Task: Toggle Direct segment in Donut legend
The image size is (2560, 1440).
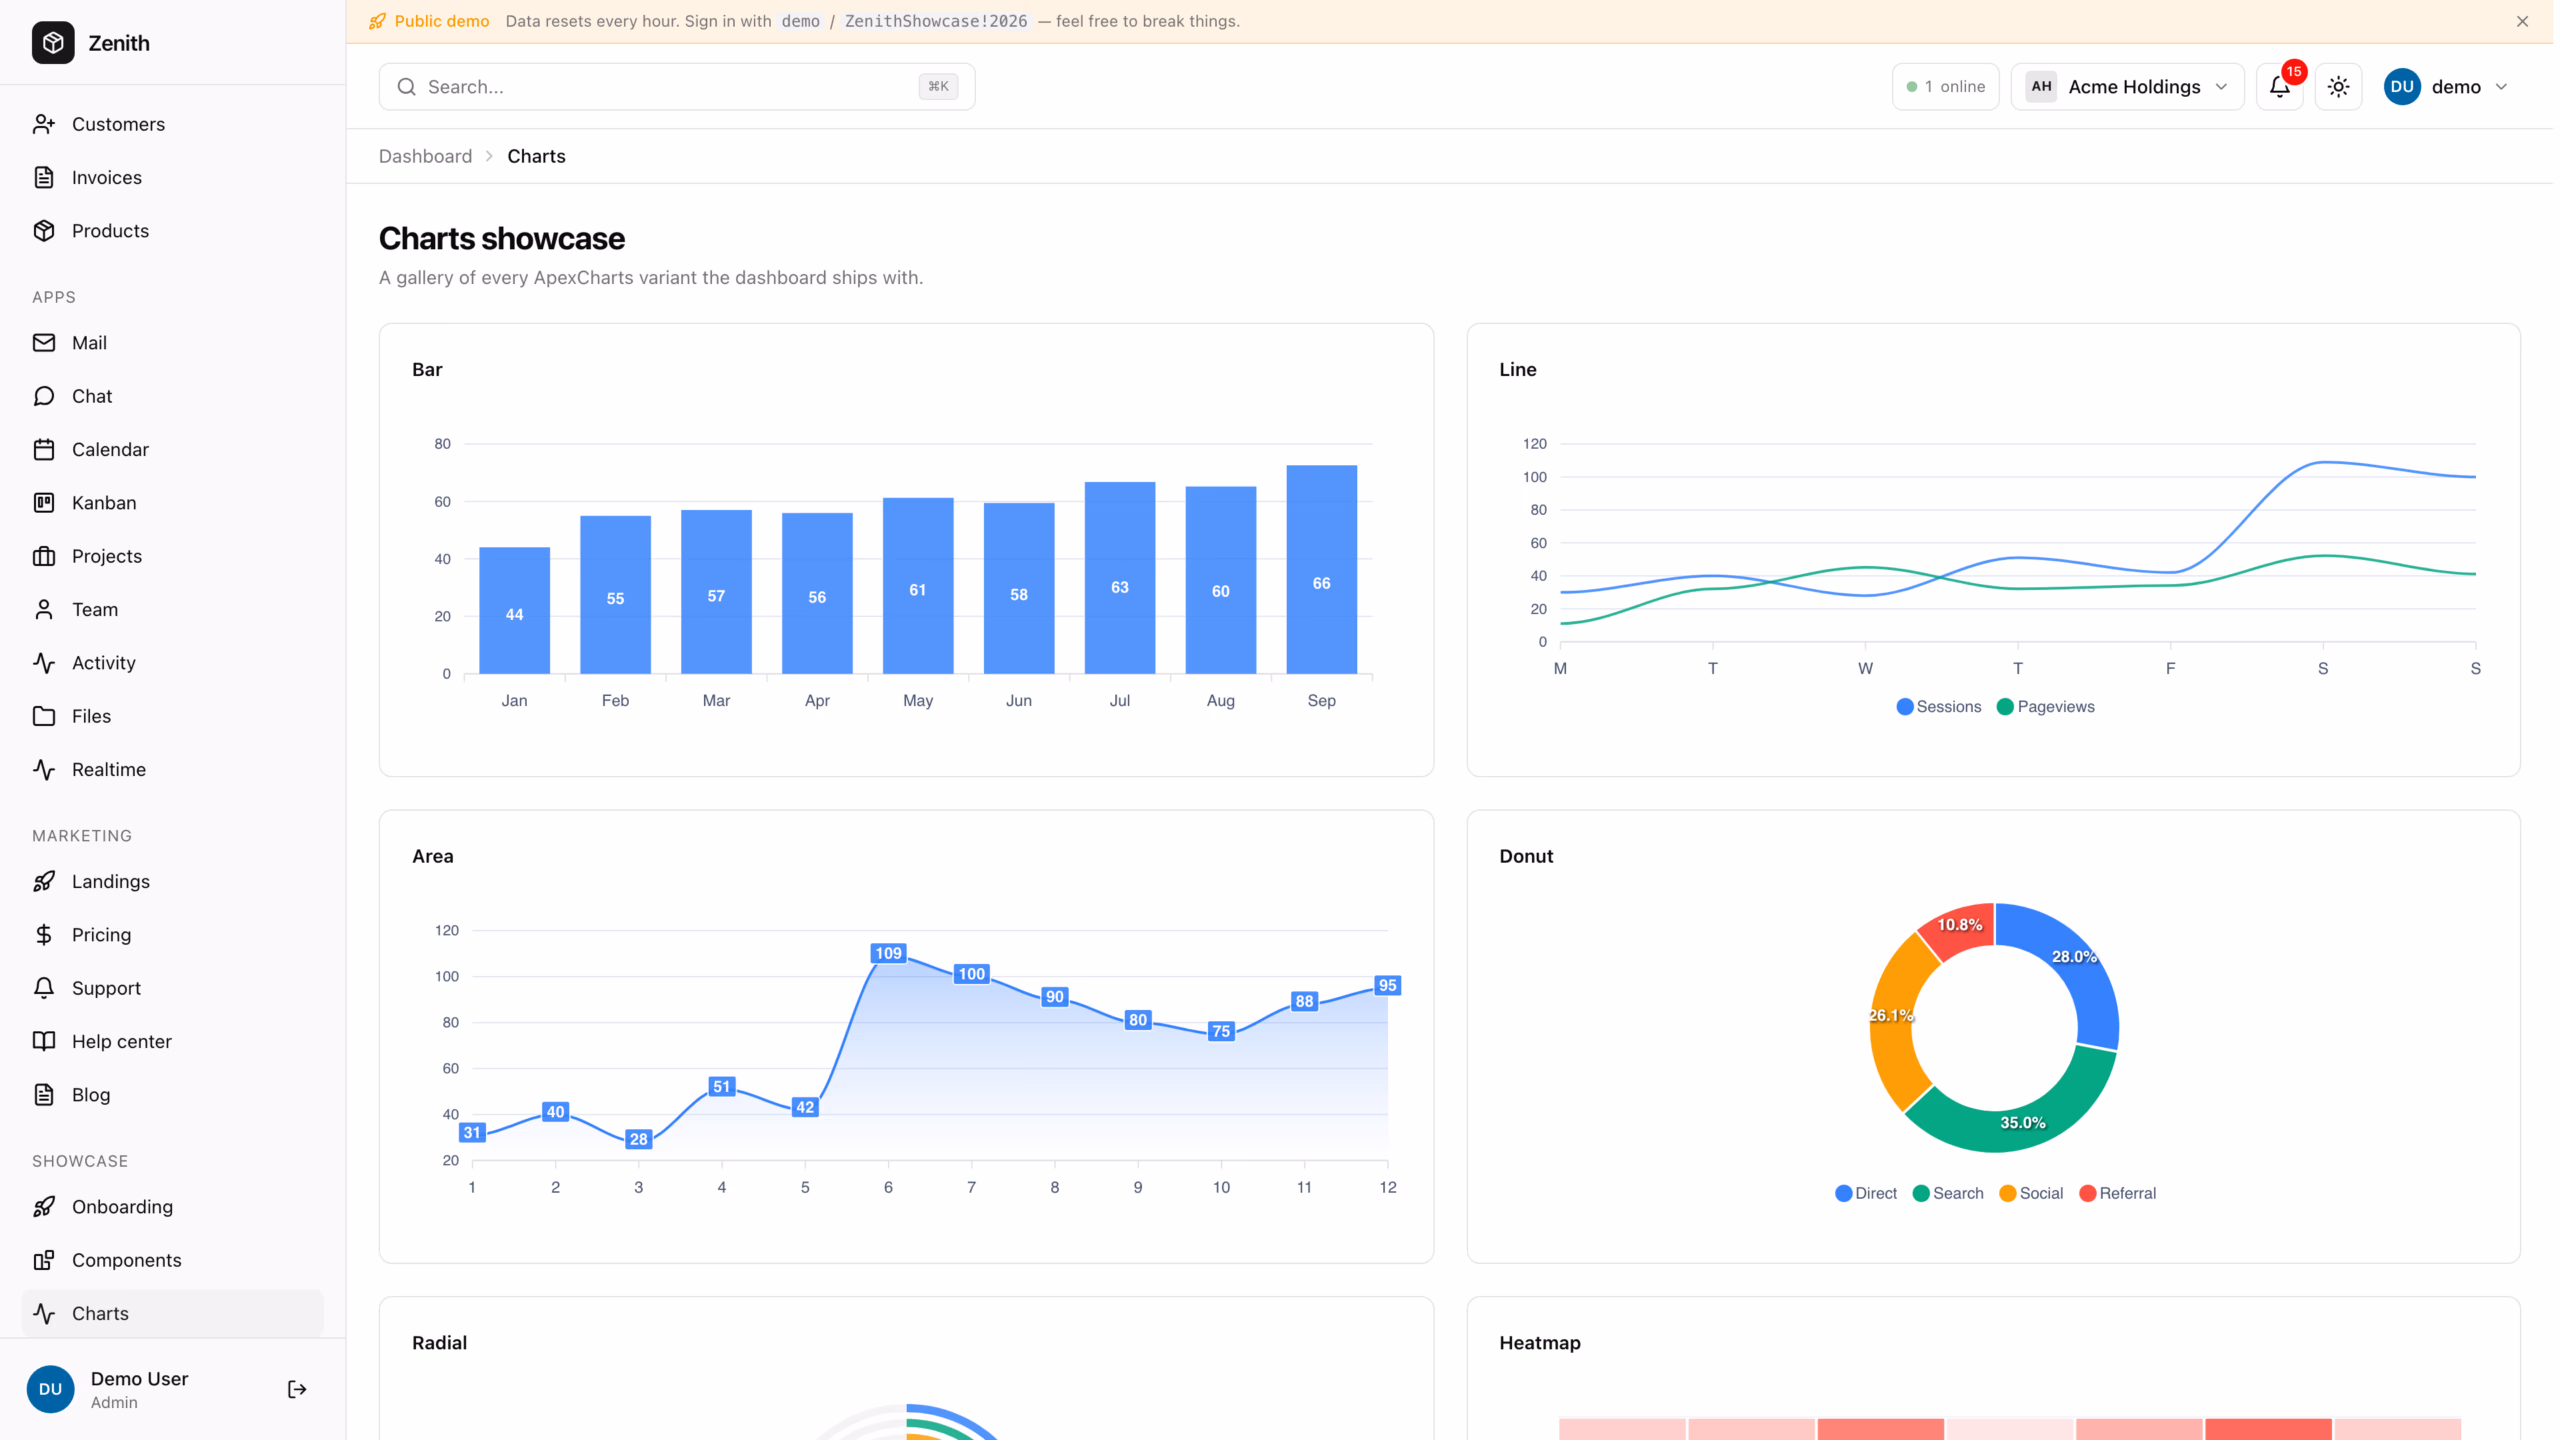Action: (1867, 1194)
